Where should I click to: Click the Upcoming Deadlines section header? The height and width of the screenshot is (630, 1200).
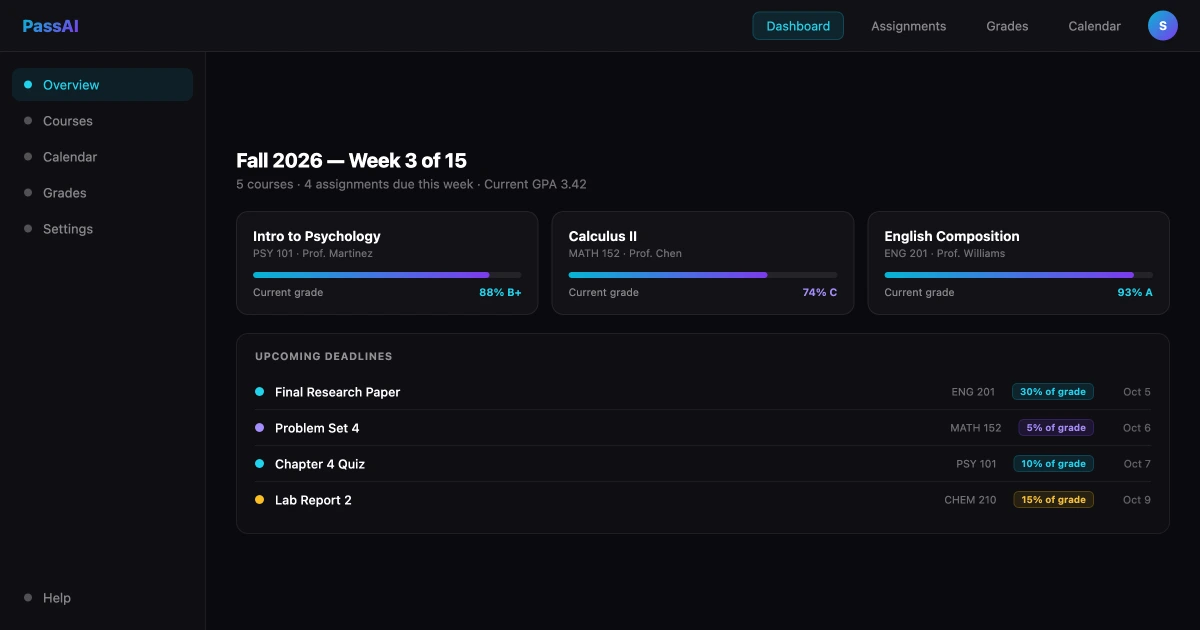coord(324,356)
